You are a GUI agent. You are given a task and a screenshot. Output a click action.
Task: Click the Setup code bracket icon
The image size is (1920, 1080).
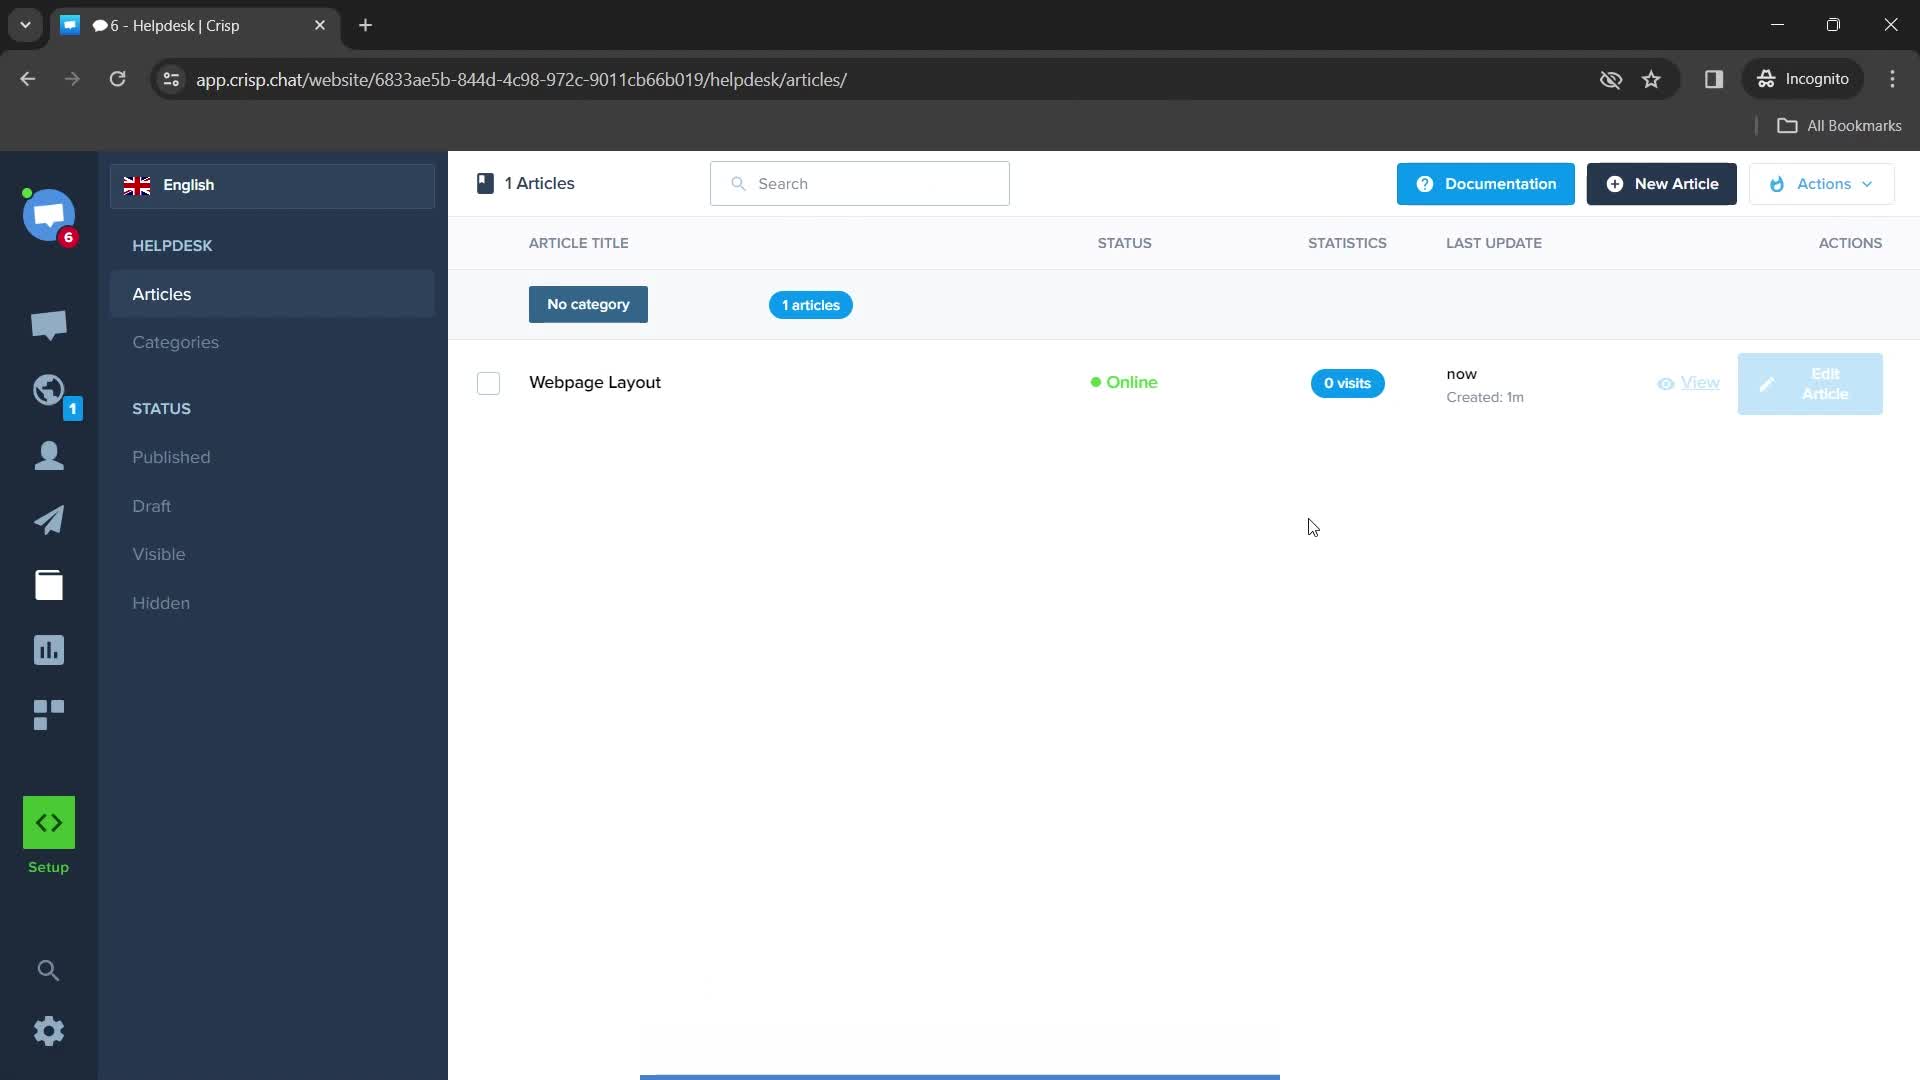click(x=47, y=822)
